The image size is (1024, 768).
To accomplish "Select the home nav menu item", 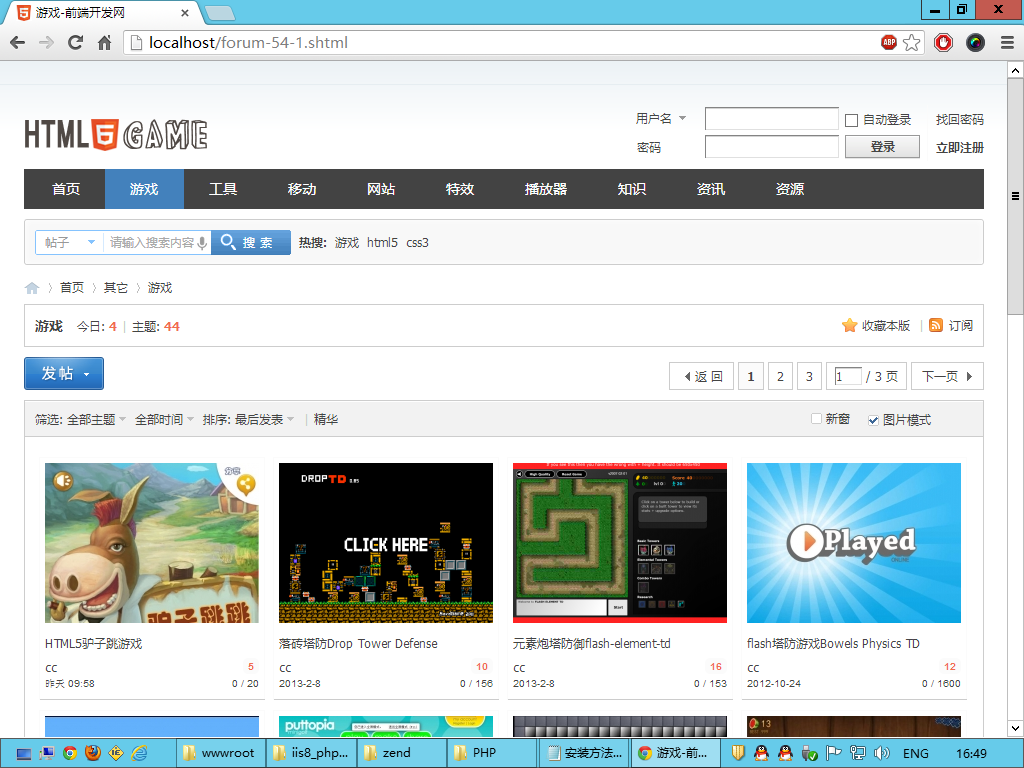I will [x=65, y=189].
